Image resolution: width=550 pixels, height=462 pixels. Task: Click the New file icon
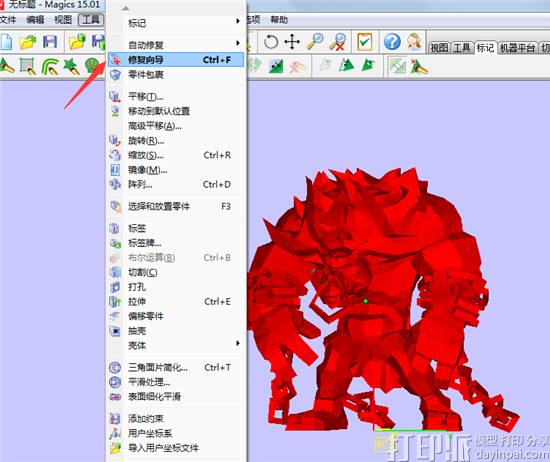click(6, 42)
